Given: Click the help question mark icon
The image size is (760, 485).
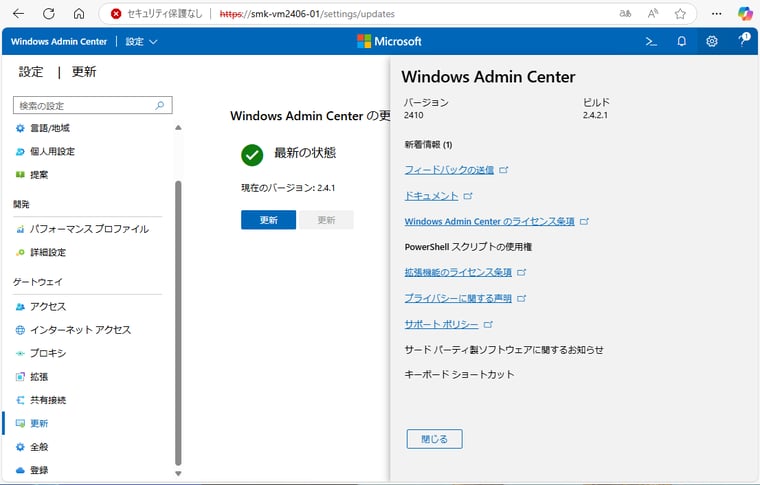Looking at the screenshot, I should (x=743, y=40).
